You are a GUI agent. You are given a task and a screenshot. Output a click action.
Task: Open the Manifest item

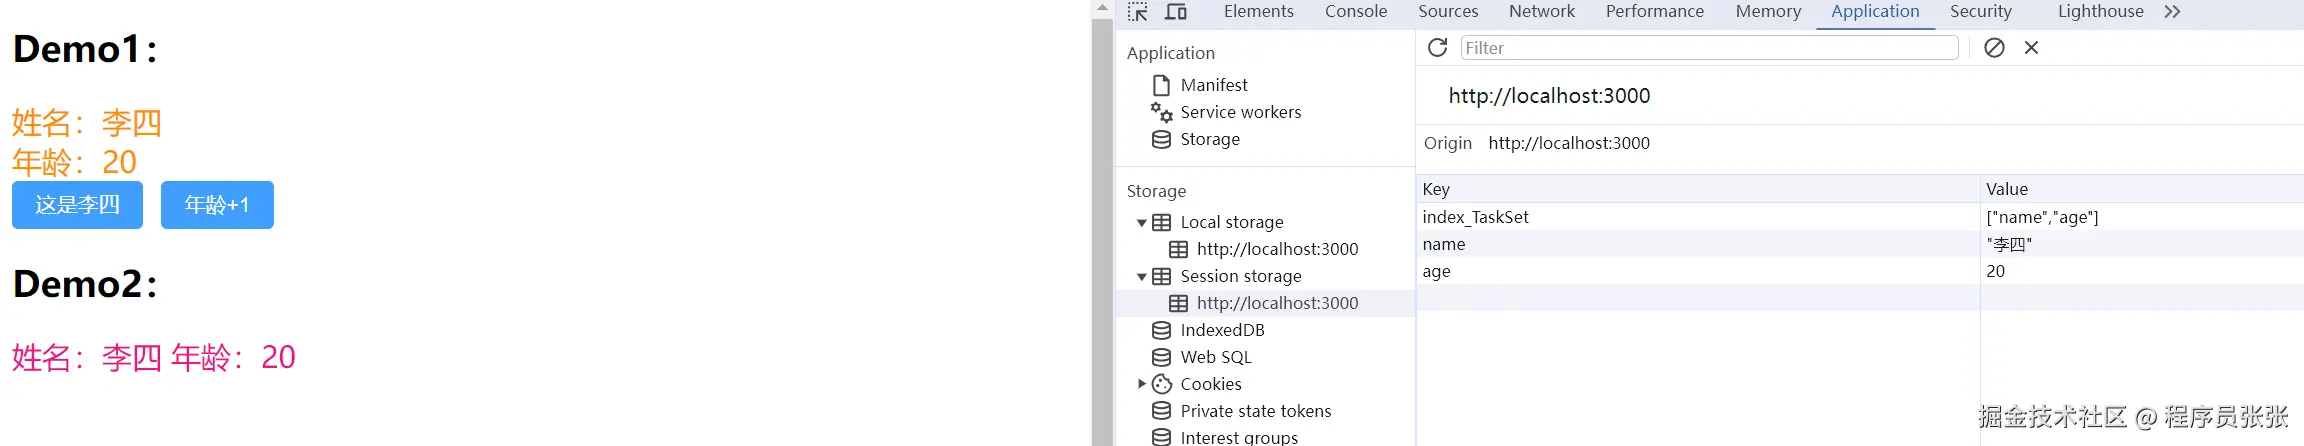coord(1213,85)
